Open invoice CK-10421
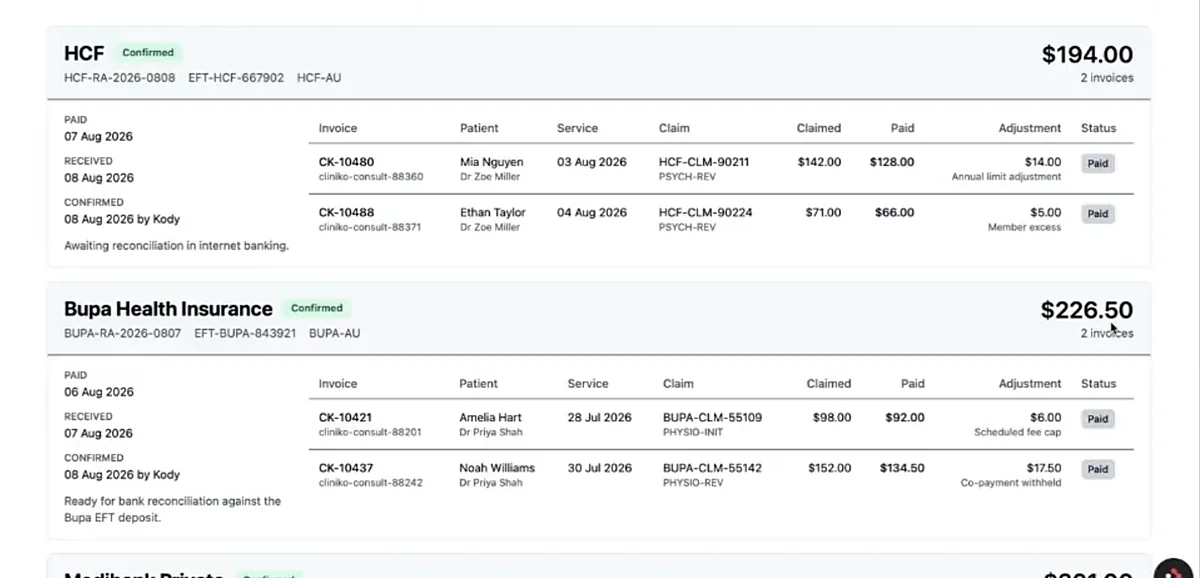This screenshot has height=578, width=1200. tap(345, 417)
